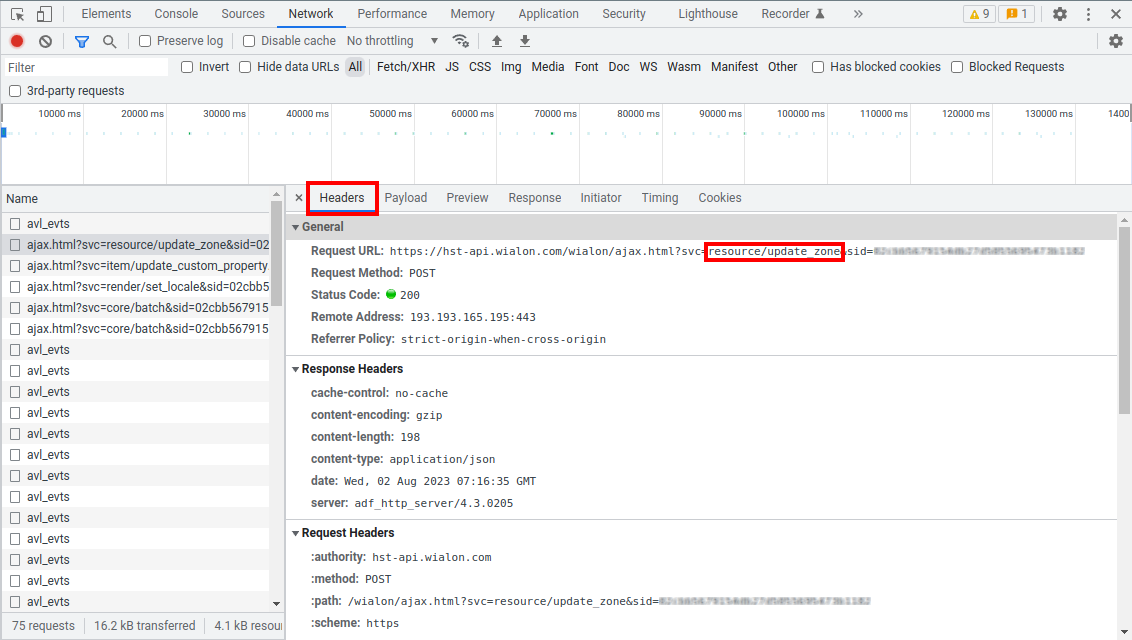Open the No throttling dropdown
This screenshot has height=640, width=1132.
coord(392,41)
